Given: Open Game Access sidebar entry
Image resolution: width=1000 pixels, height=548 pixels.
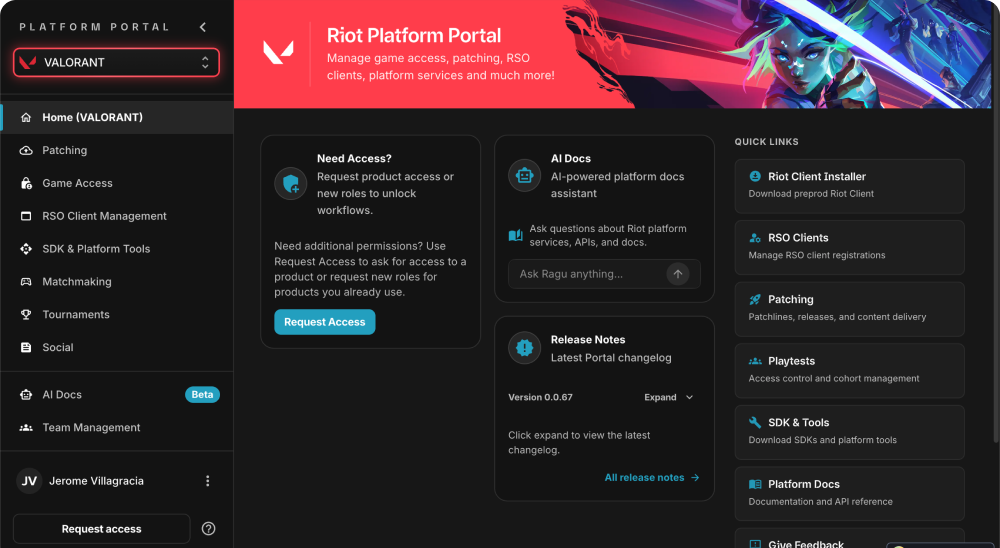Looking at the screenshot, I should tap(117, 183).
